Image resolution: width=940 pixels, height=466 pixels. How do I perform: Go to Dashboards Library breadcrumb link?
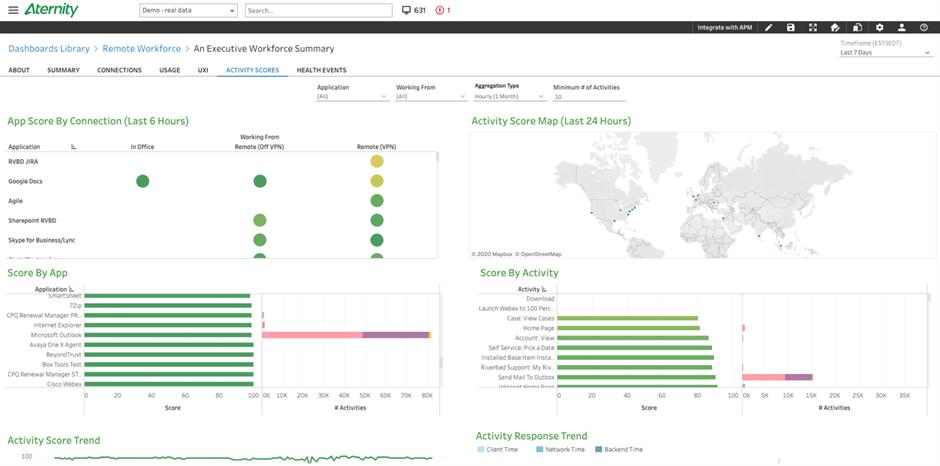pos(49,49)
